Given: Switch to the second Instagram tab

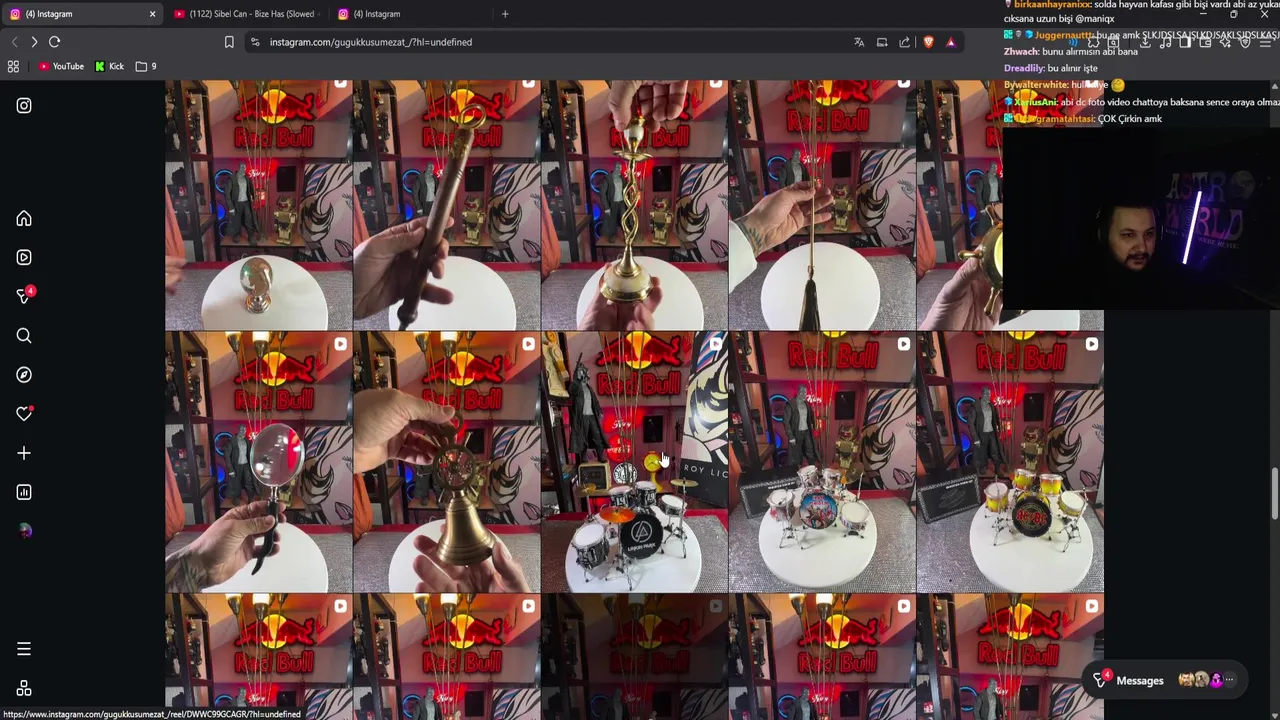Looking at the screenshot, I should point(410,14).
